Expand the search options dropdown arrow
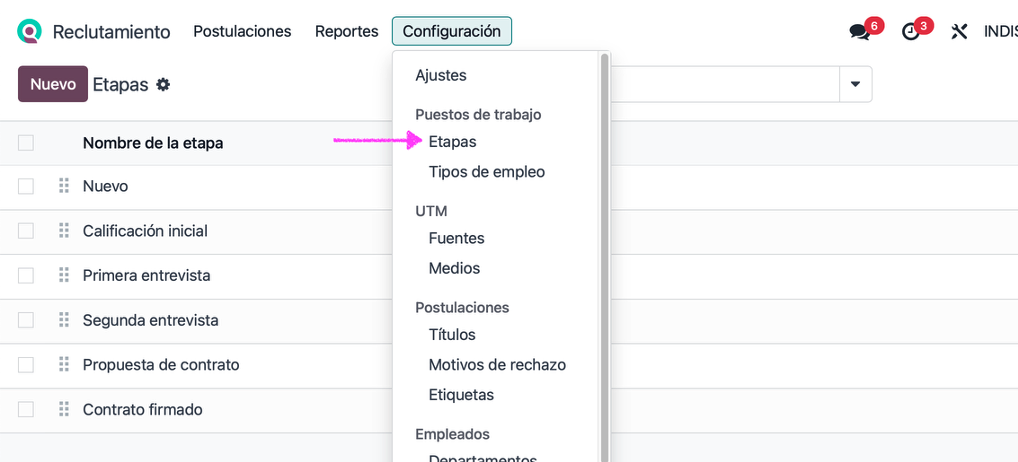This screenshot has width=1018, height=462. (855, 85)
